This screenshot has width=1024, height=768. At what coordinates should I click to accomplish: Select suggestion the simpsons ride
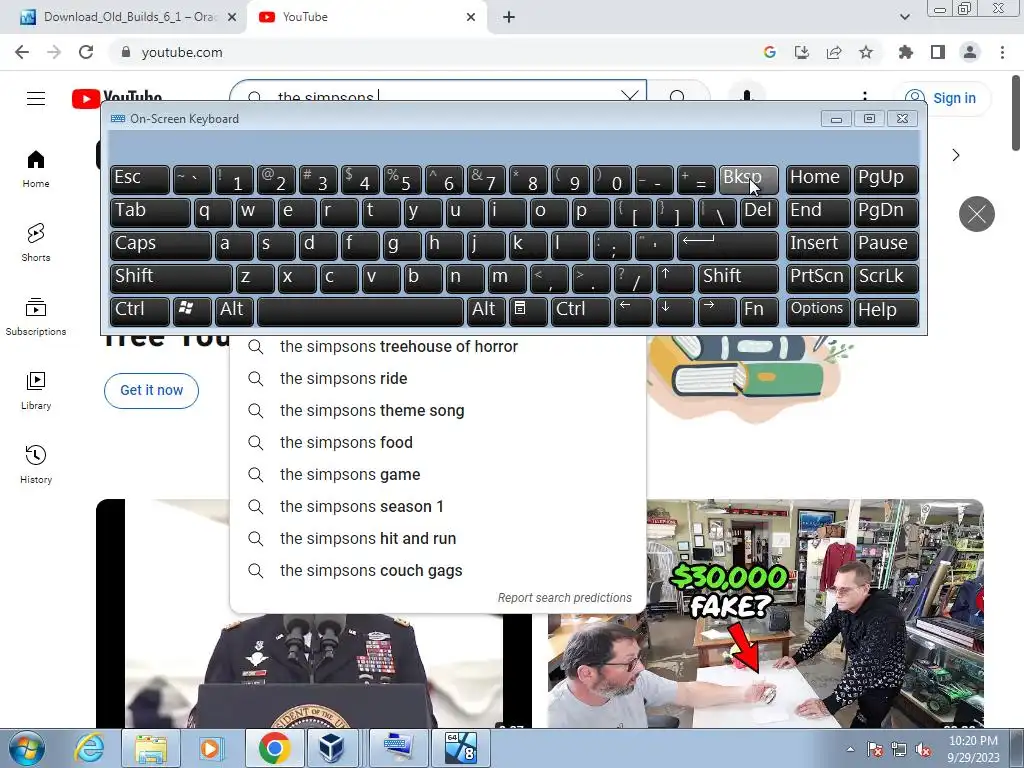coord(438,379)
